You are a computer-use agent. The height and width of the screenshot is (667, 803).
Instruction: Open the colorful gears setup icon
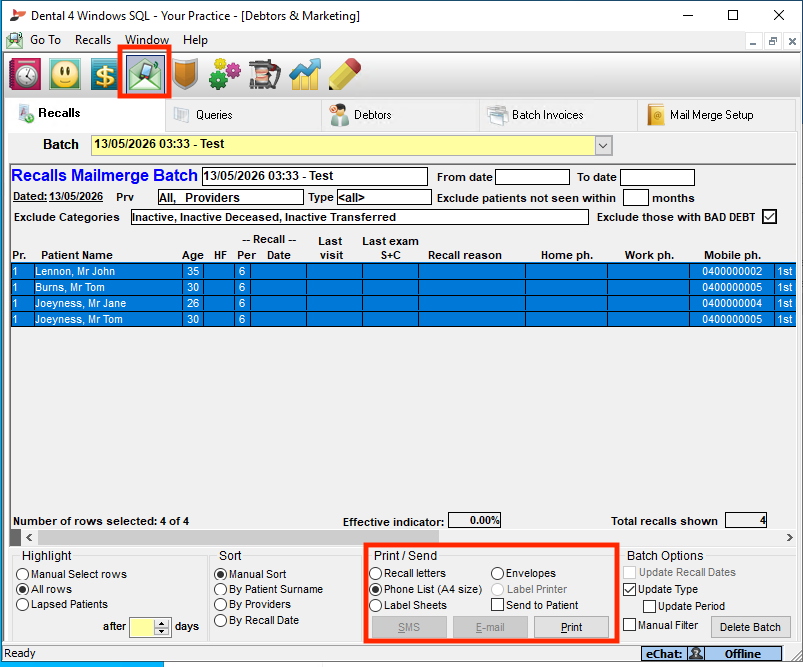[224, 74]
